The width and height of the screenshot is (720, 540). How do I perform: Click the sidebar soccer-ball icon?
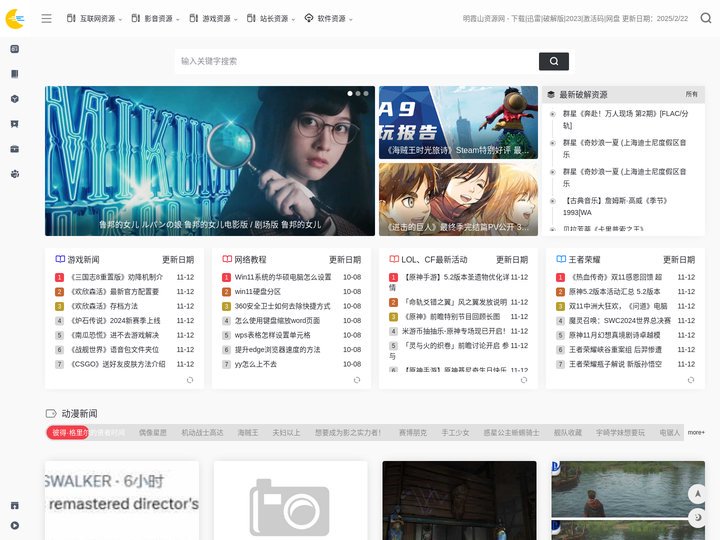15,174
